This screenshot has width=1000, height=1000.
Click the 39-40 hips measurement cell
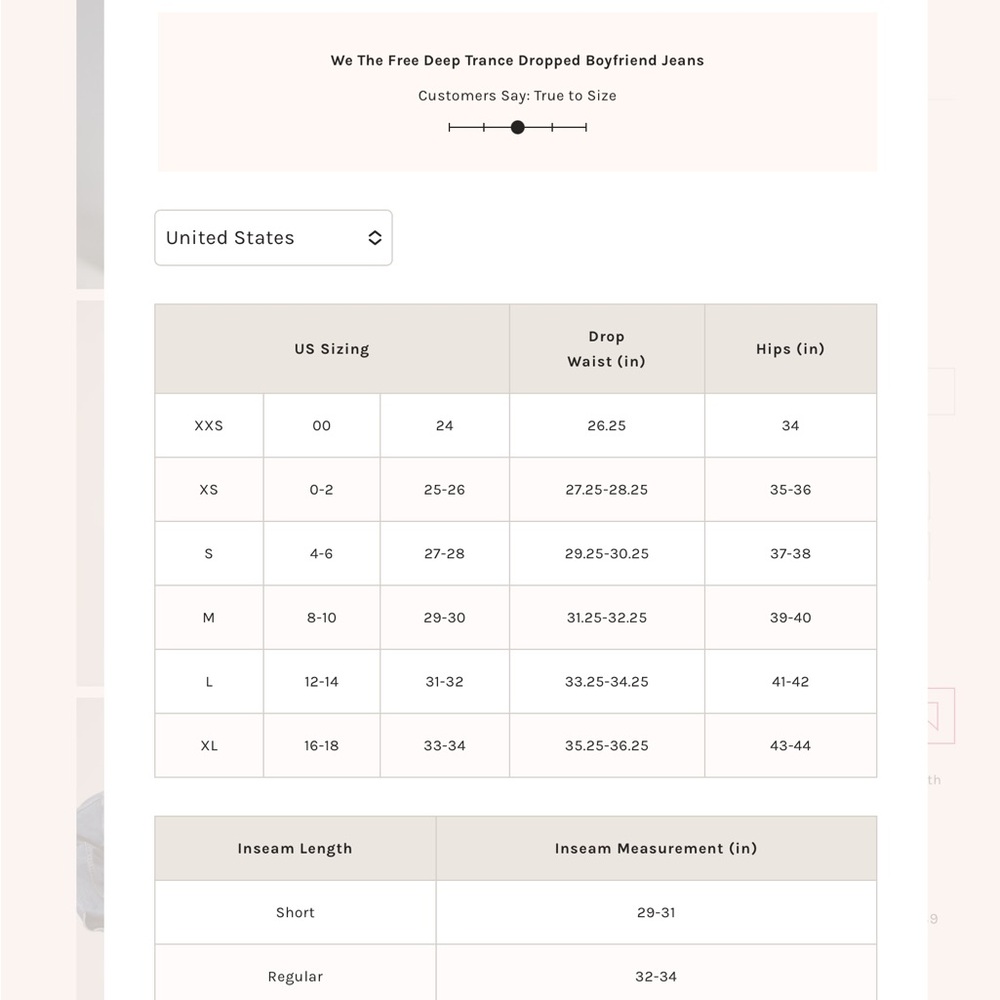tap(790, 617)
